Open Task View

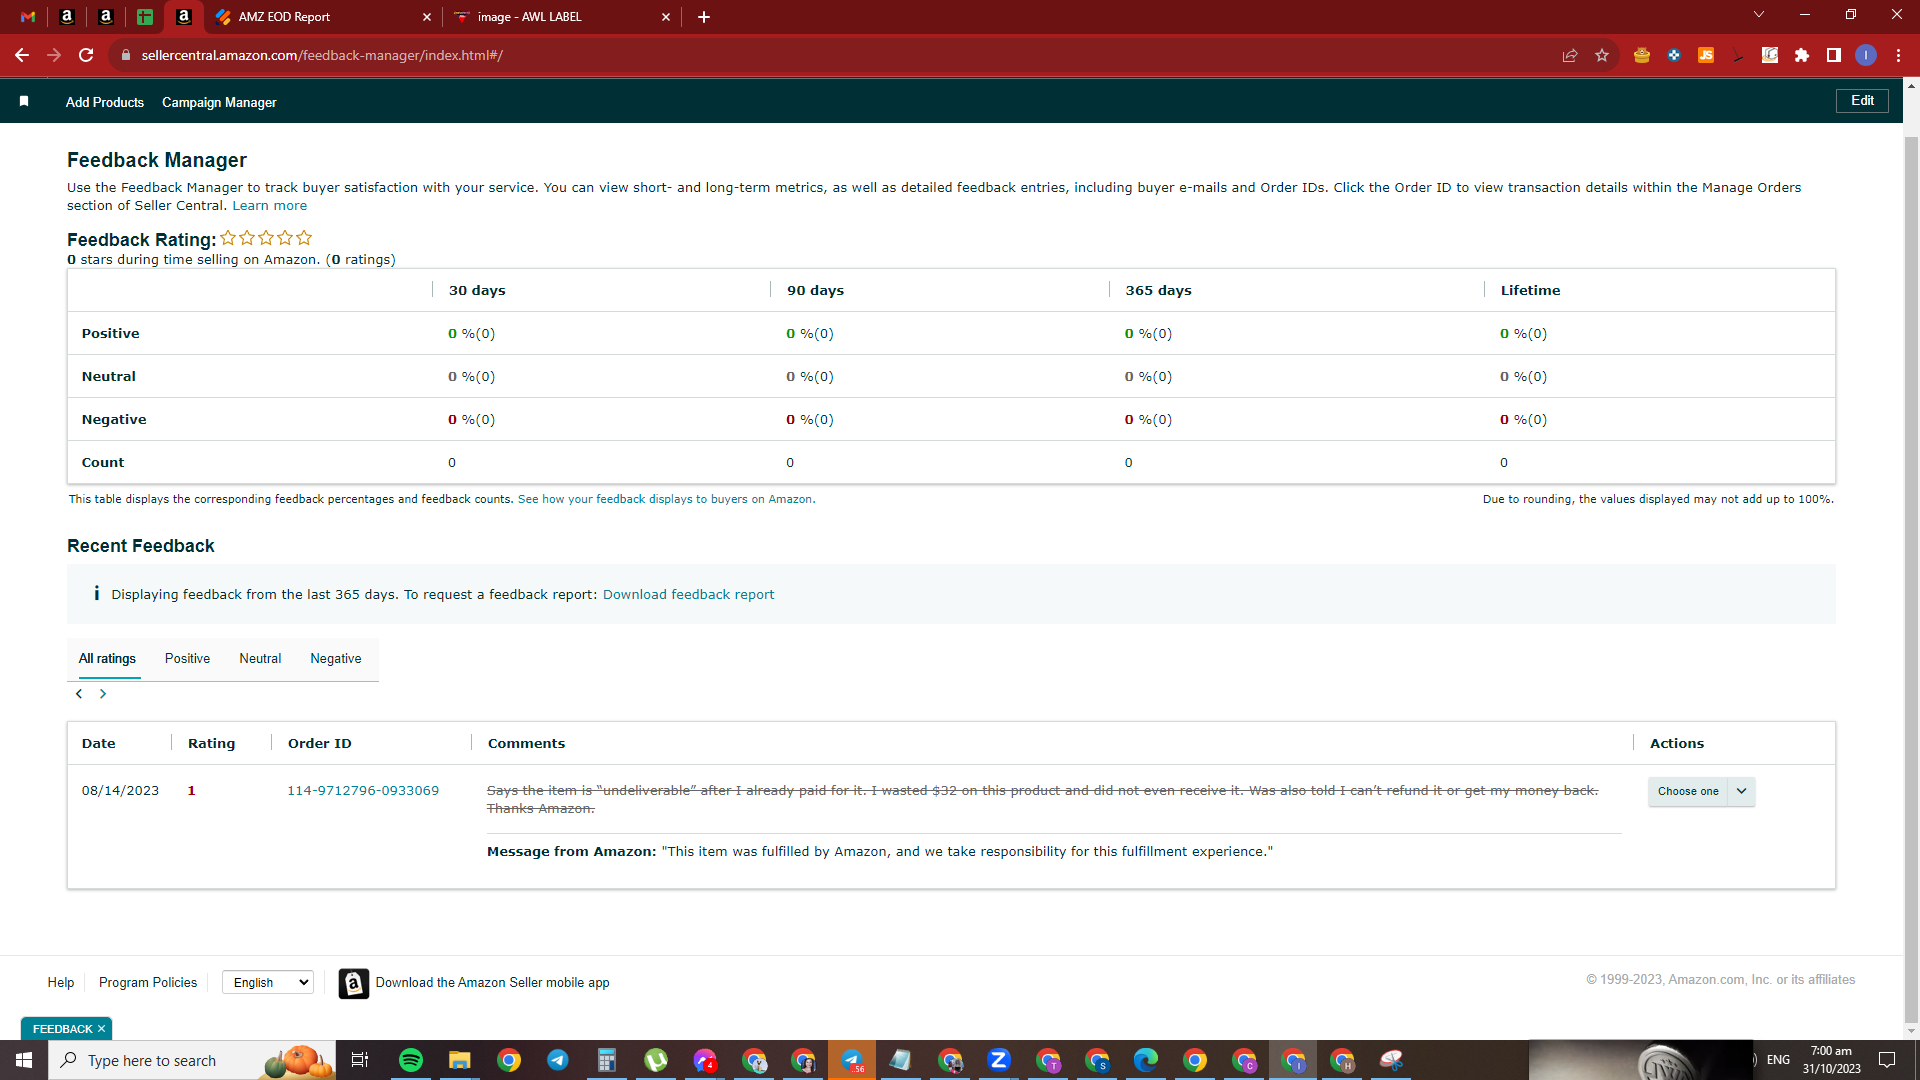point(360,1060)
